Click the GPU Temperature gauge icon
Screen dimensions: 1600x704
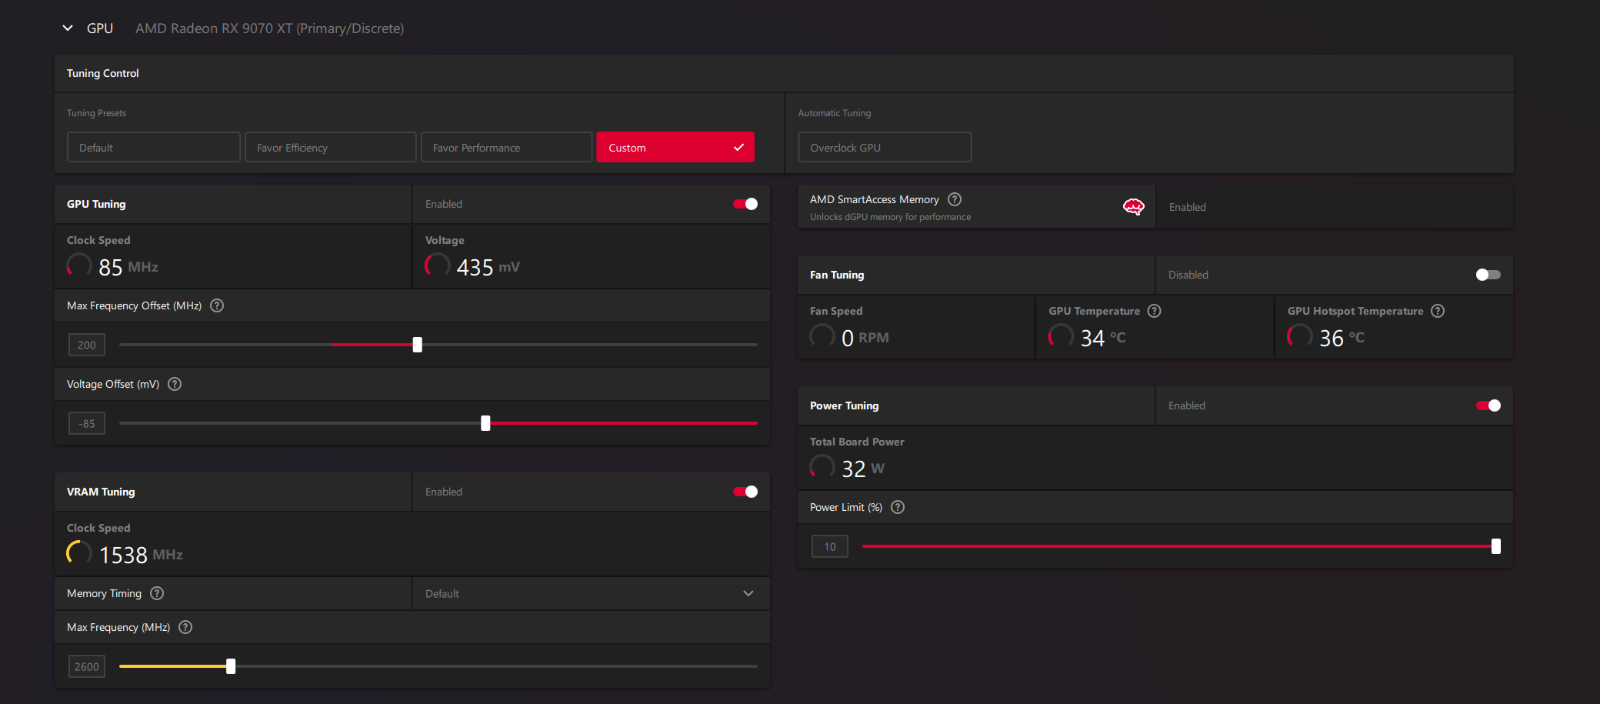click(x=1061, y=336)
